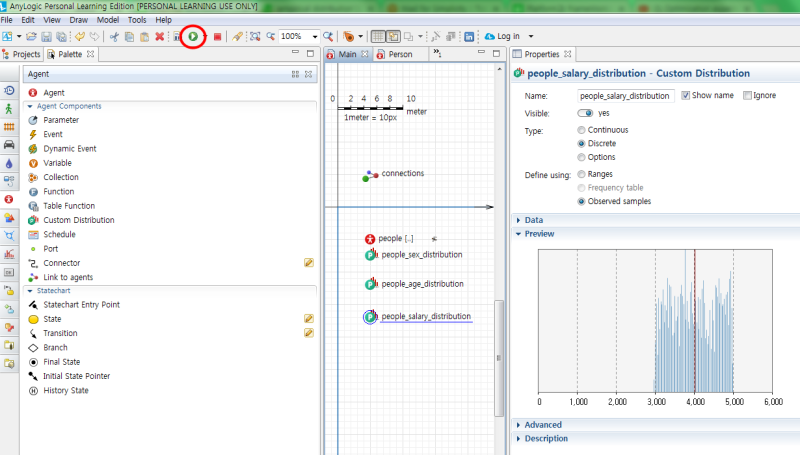Click the Agent item in the palette
This screenshot has height=455, width=800.
(x=46, y=93)
